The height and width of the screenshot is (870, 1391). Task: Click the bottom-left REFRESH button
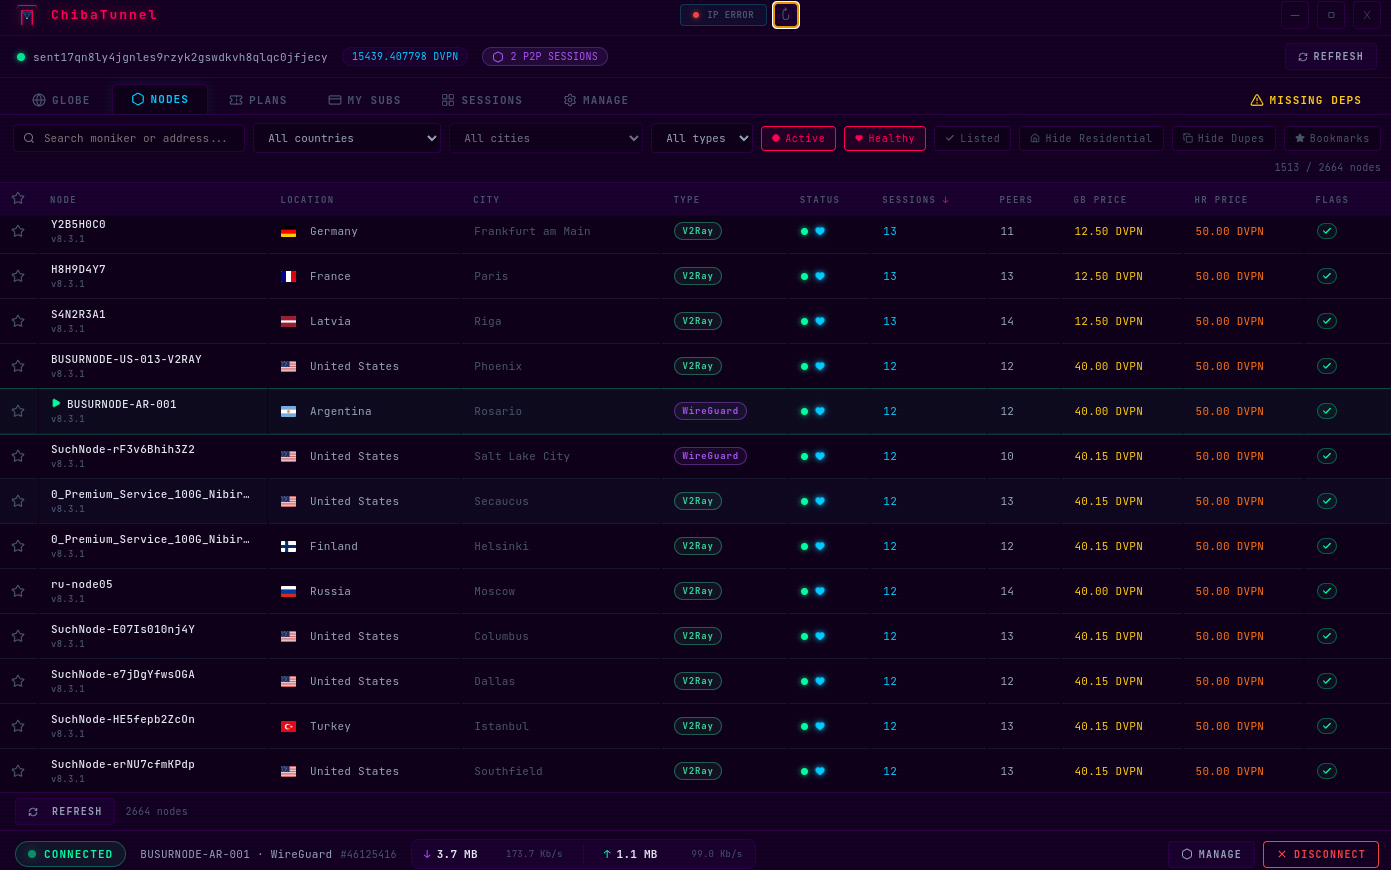pos(65,811)
